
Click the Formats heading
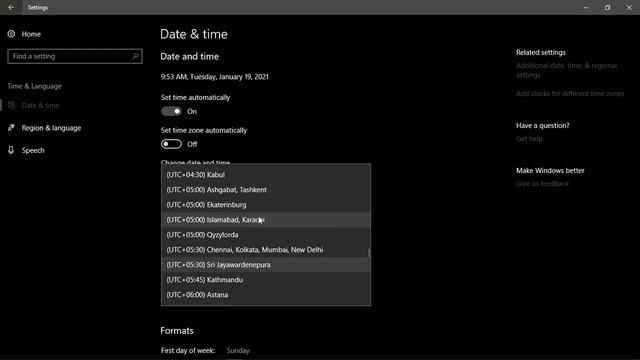point(177,331)
